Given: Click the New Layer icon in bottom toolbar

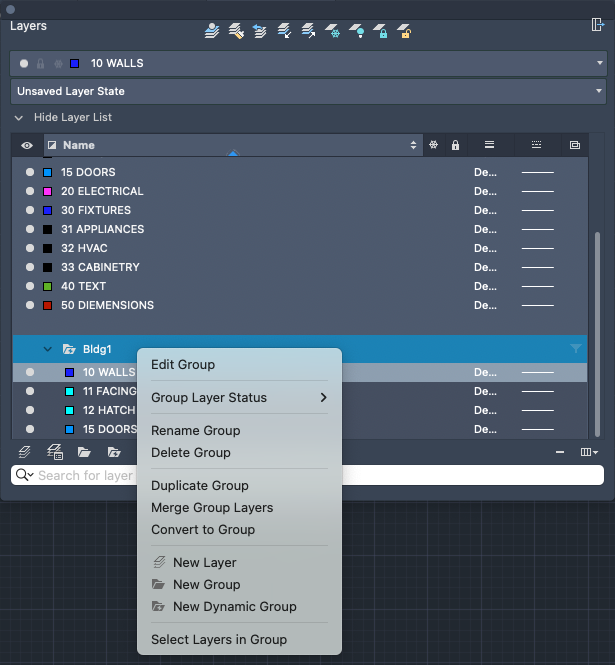Looking at the screenshot, I should (x=25, y=452).
